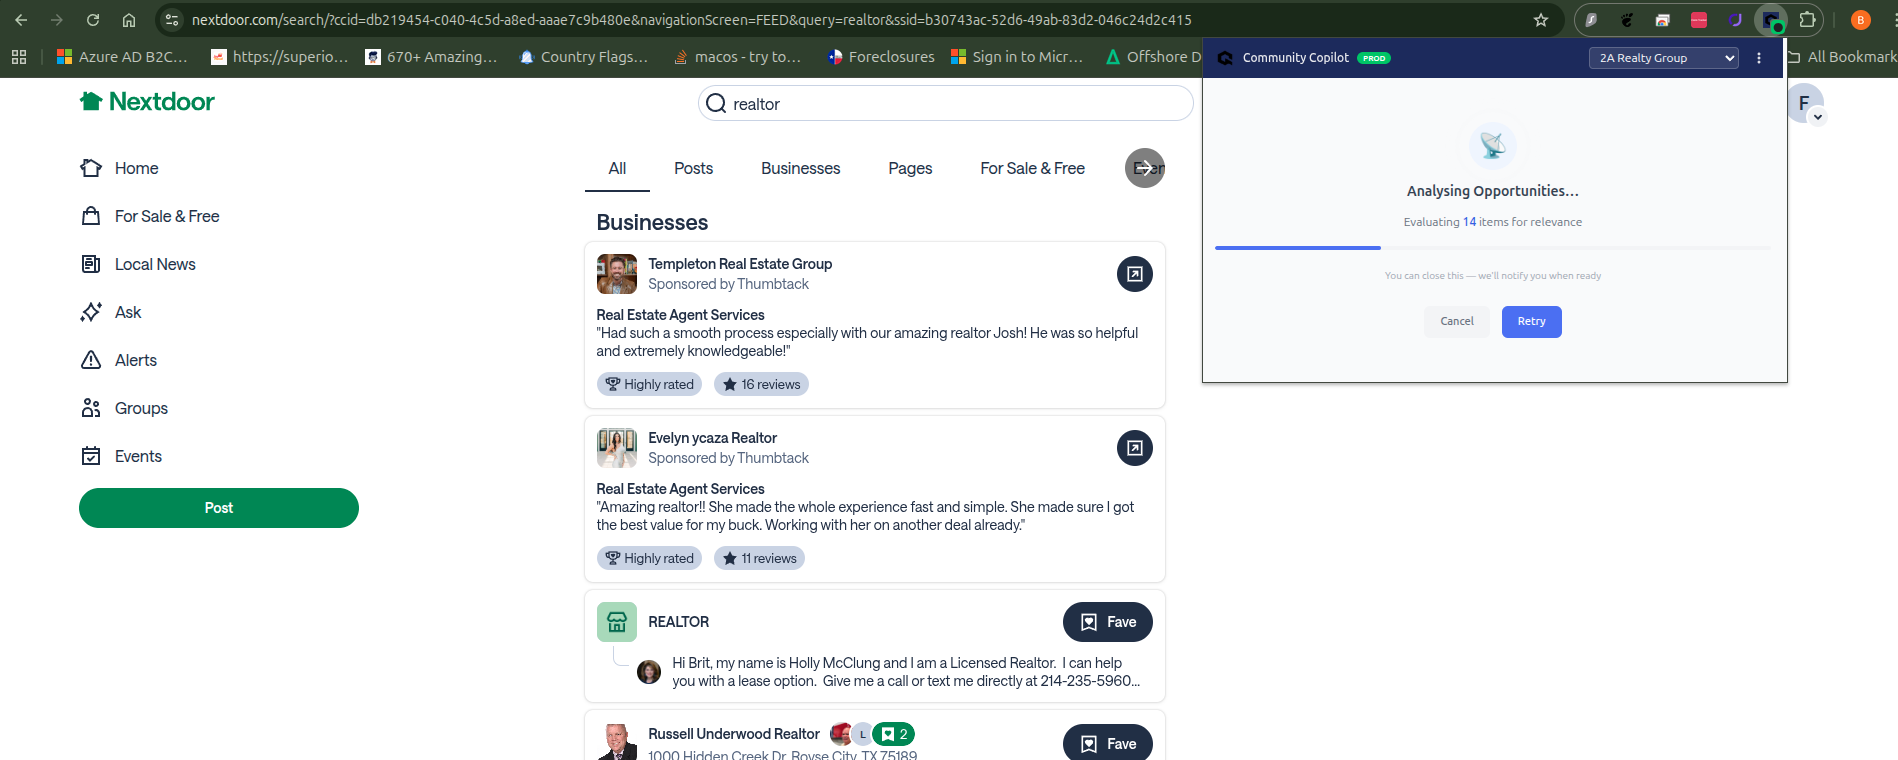The width and height of the screenshot is (1898, 760).
Task: Open the Evelyn ycaza Realtor name
Action: (x=712, y=438)
